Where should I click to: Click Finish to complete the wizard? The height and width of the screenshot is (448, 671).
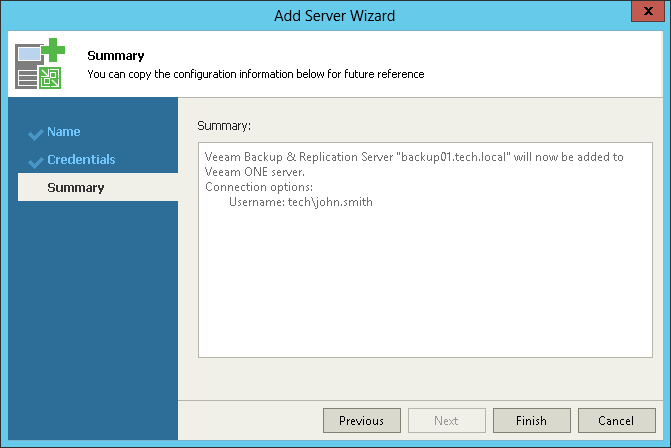531,421
